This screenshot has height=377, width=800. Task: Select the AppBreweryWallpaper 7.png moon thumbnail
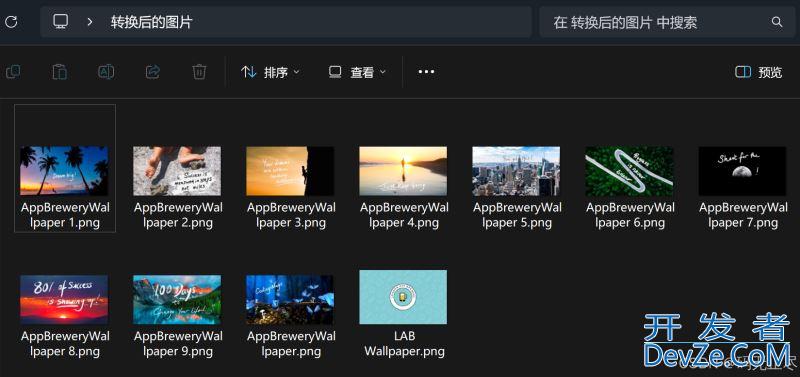(x=742, y=171)
